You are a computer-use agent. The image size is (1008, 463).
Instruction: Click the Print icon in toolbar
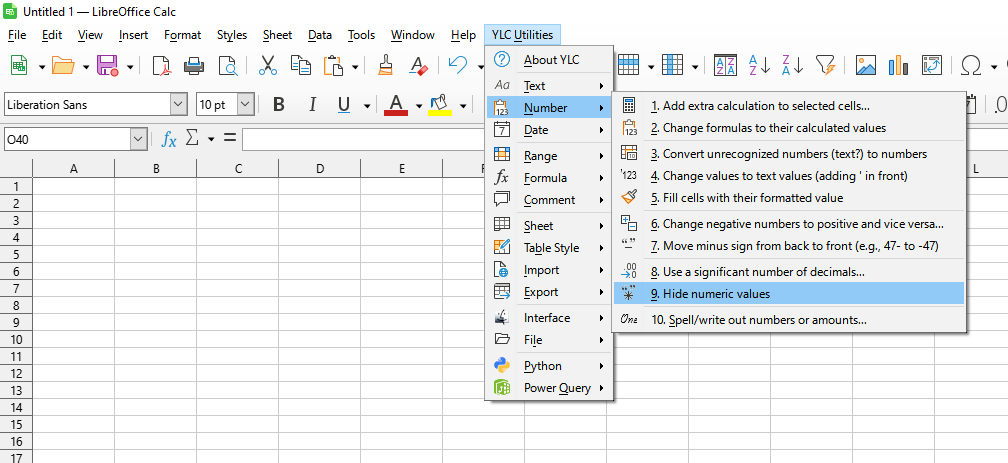194,66
